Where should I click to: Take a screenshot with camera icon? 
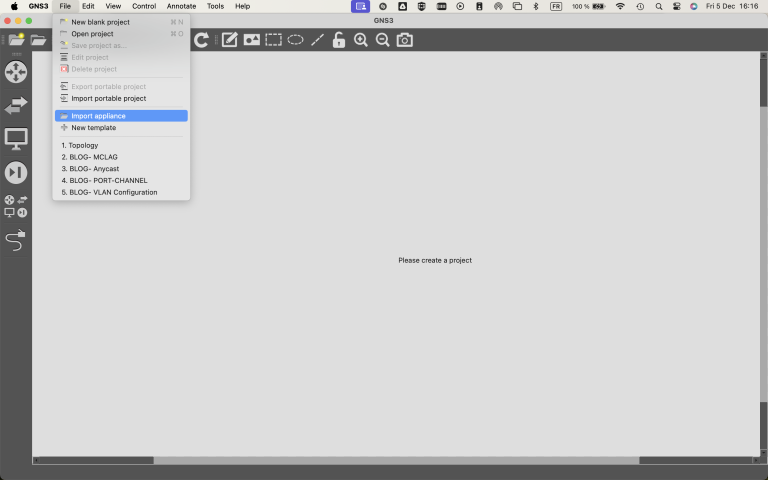tap(404, 40)
